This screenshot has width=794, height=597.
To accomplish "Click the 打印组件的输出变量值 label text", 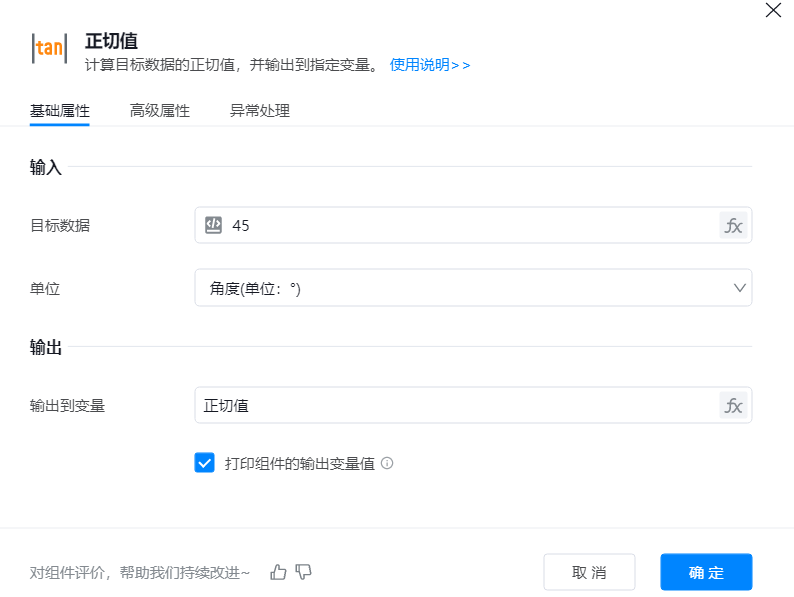I will 299,463.
